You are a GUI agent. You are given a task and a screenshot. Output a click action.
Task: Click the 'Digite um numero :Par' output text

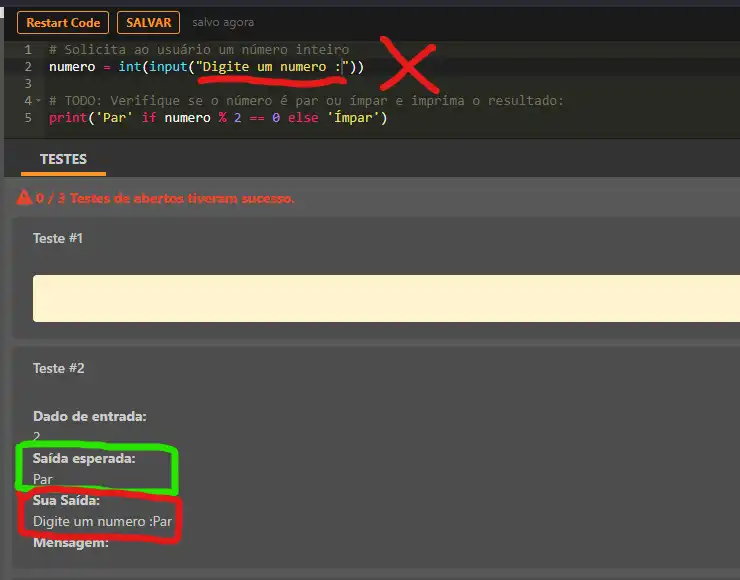[96, 521]
